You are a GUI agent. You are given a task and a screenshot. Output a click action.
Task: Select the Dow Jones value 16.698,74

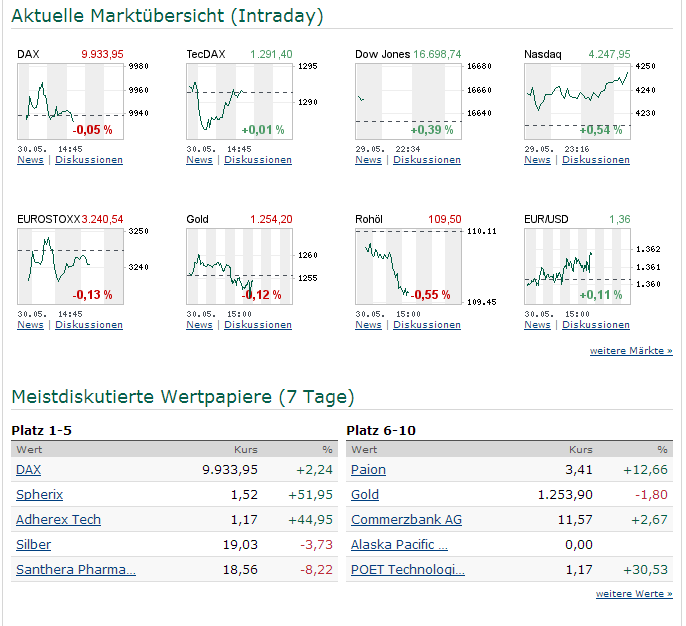[437, 54]
